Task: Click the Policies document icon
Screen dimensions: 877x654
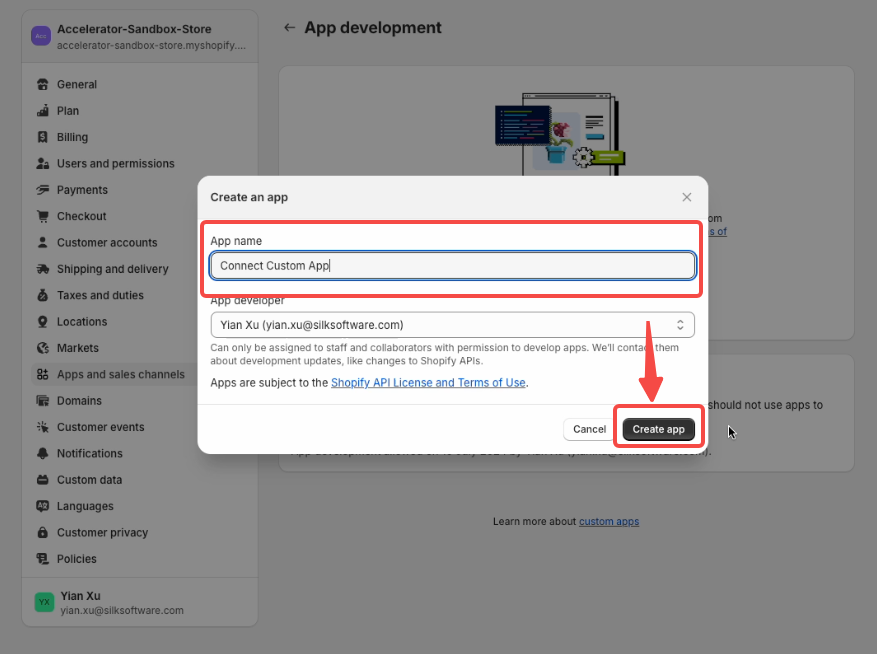Action: [43, 559]
